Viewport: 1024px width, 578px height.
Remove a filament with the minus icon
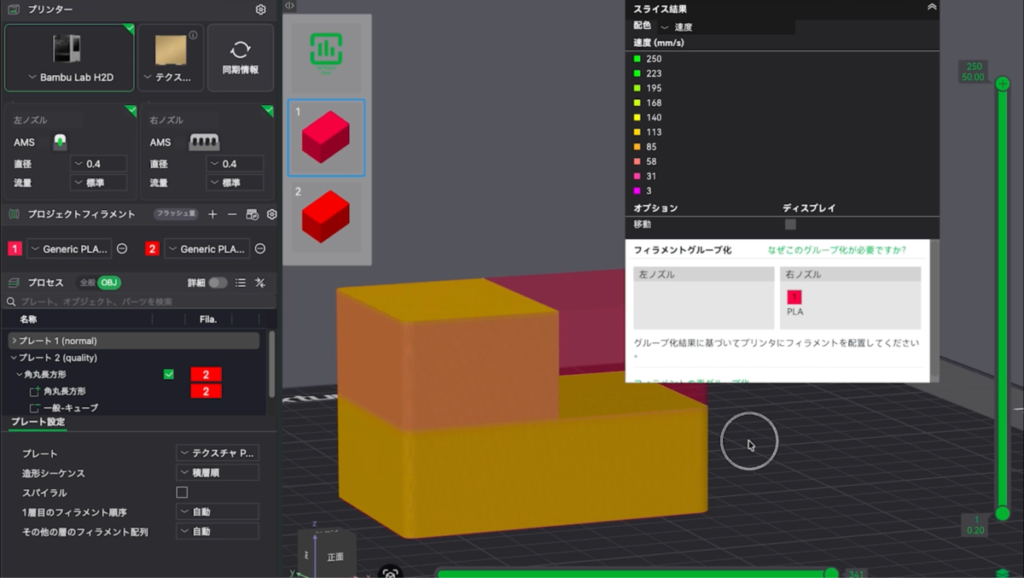[232, 214]
